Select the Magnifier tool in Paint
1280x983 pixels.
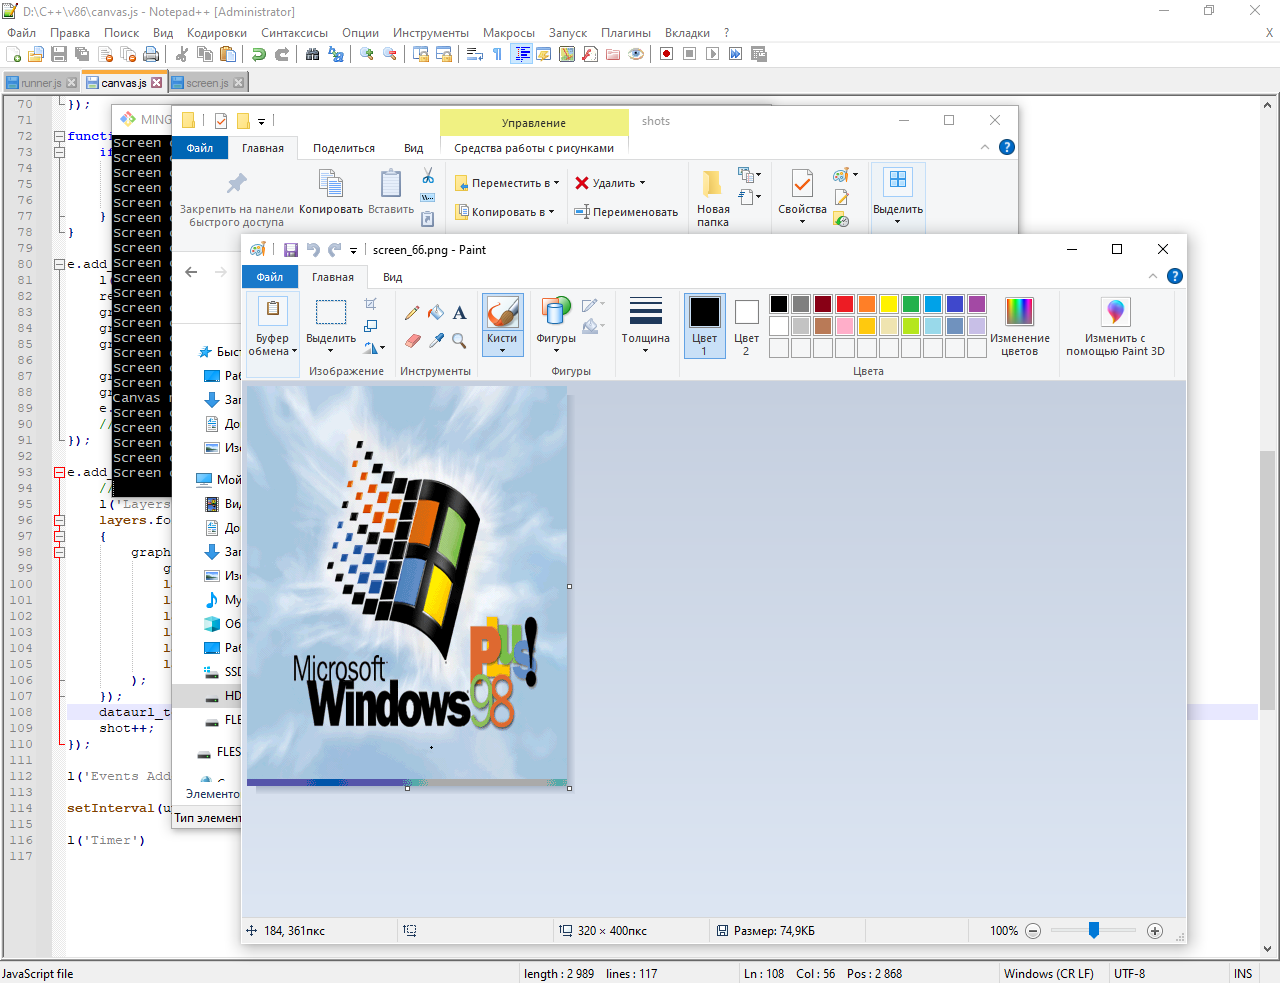tap(458, 340)
